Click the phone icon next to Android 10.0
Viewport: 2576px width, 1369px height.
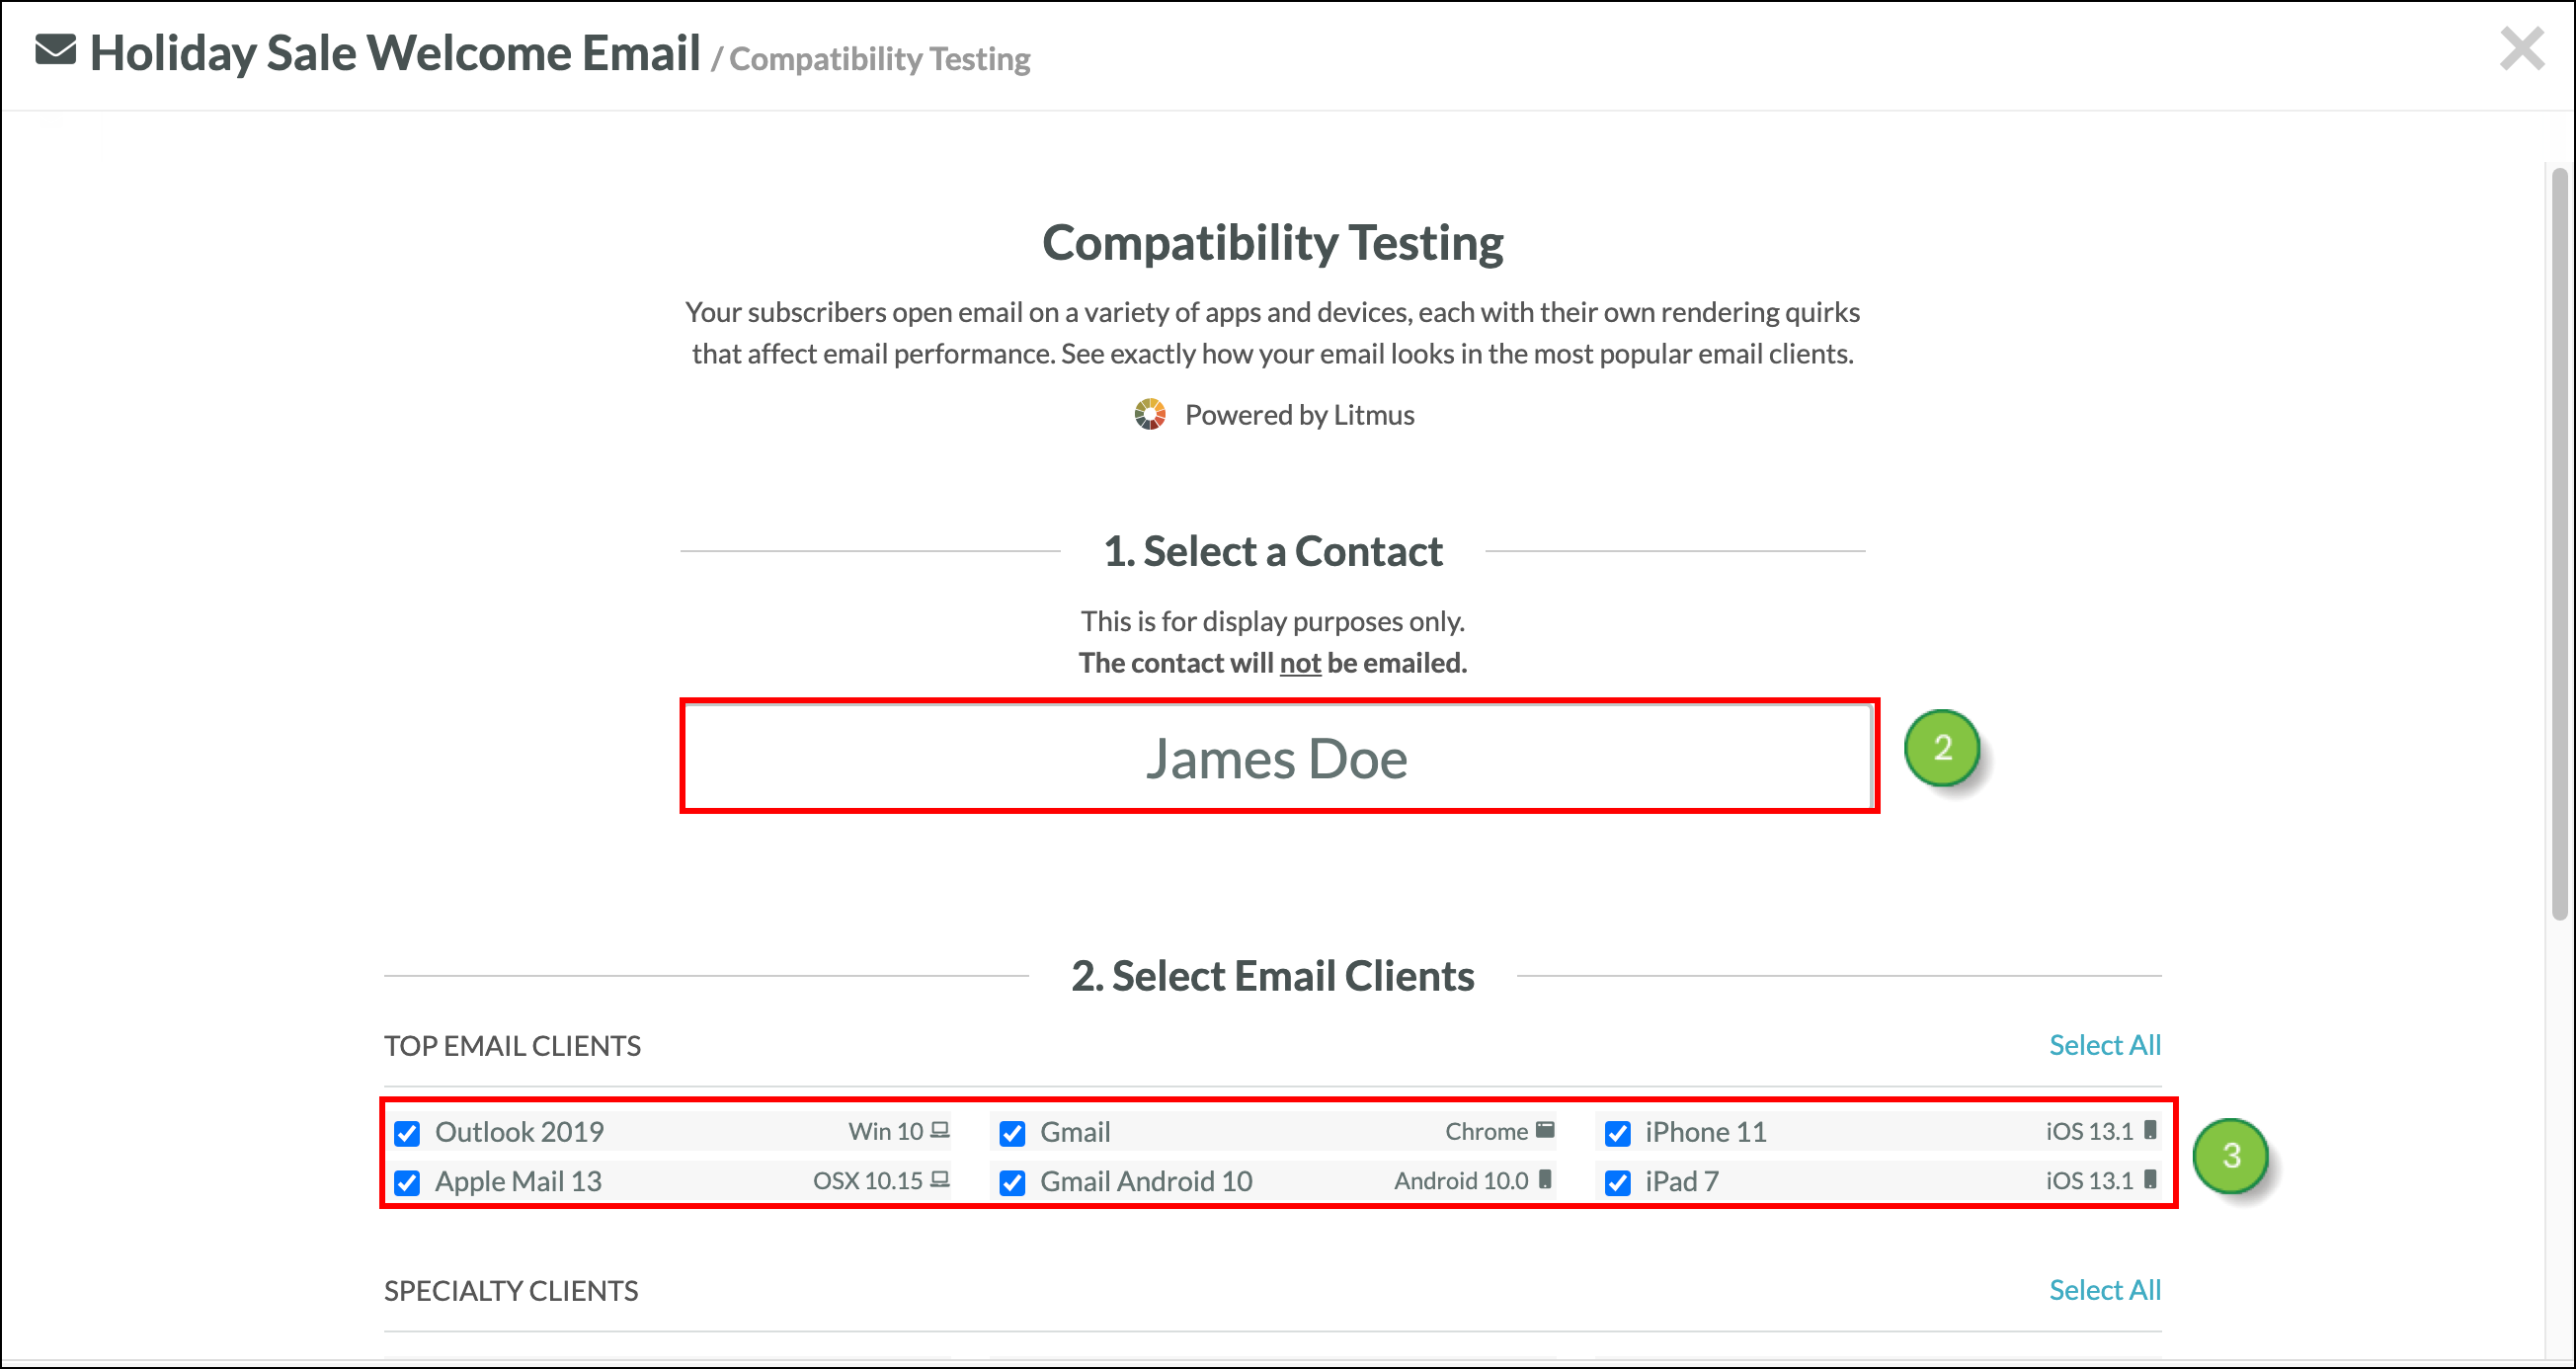pos(1545,1180)
